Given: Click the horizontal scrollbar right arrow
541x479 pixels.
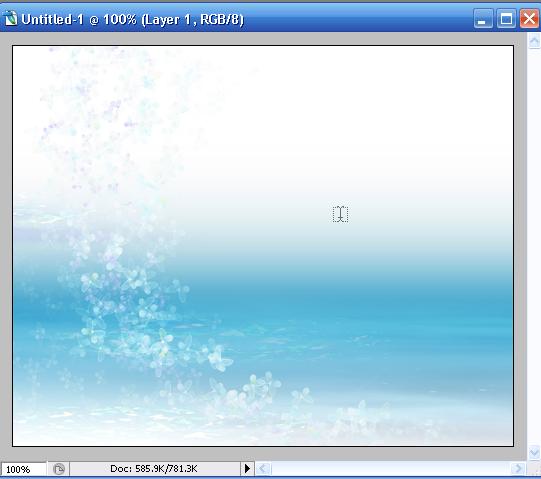Looking at the screenshot, I should [x=517, y=469].
